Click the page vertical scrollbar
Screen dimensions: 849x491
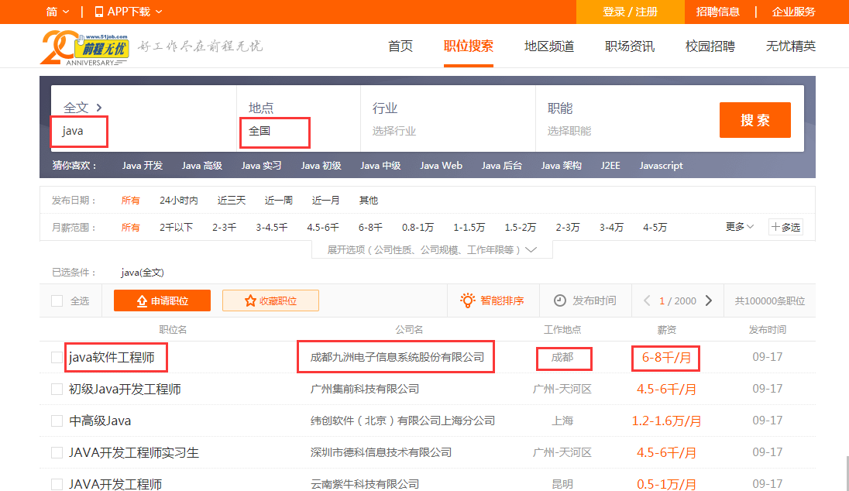pyautogui.click(x=846, y=474)
